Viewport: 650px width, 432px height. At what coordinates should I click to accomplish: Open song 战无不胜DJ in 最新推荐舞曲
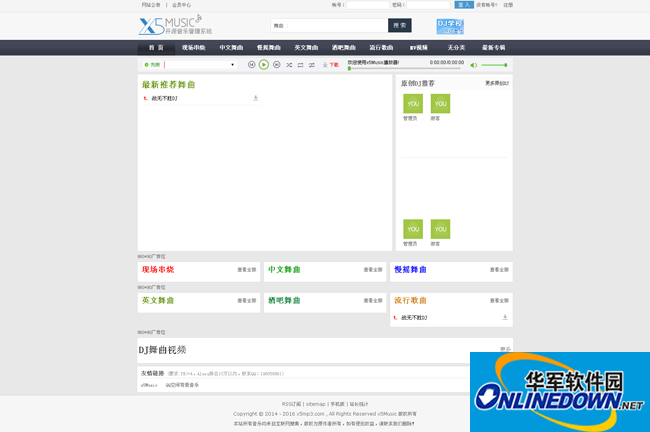[165, 99]
